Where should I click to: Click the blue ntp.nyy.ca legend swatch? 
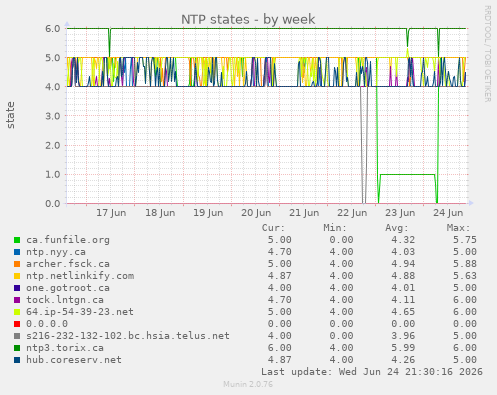coord(17,252)
